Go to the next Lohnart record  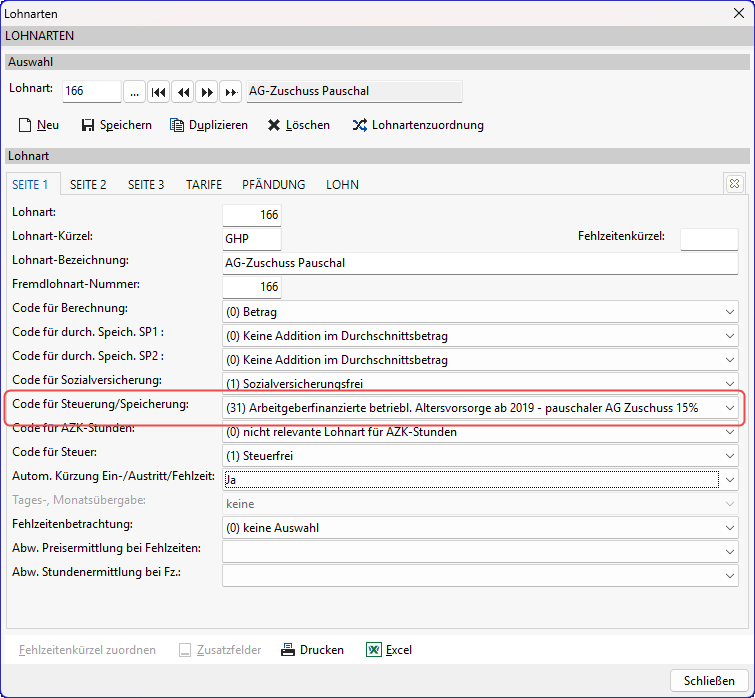[207, 91]
